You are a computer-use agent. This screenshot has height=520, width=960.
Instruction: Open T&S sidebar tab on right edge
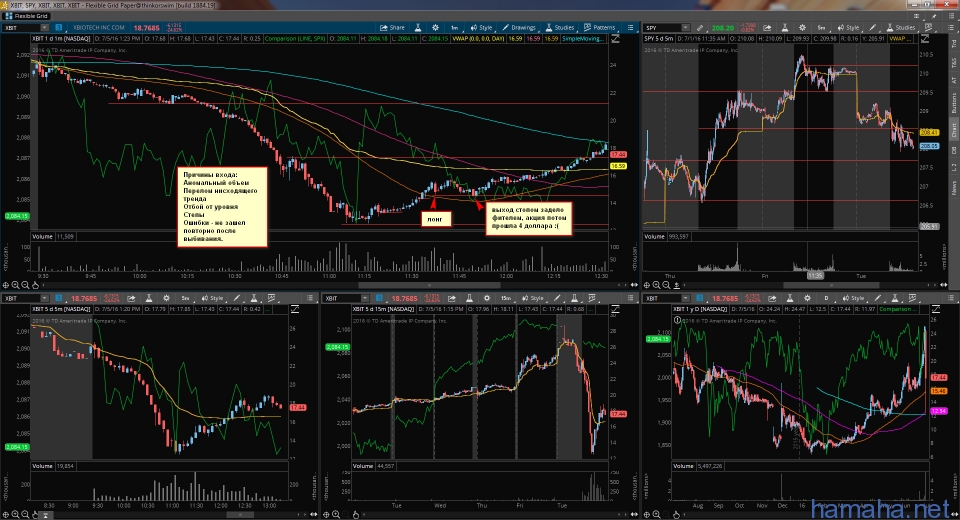pyautogui.click(x=954, y=62)
